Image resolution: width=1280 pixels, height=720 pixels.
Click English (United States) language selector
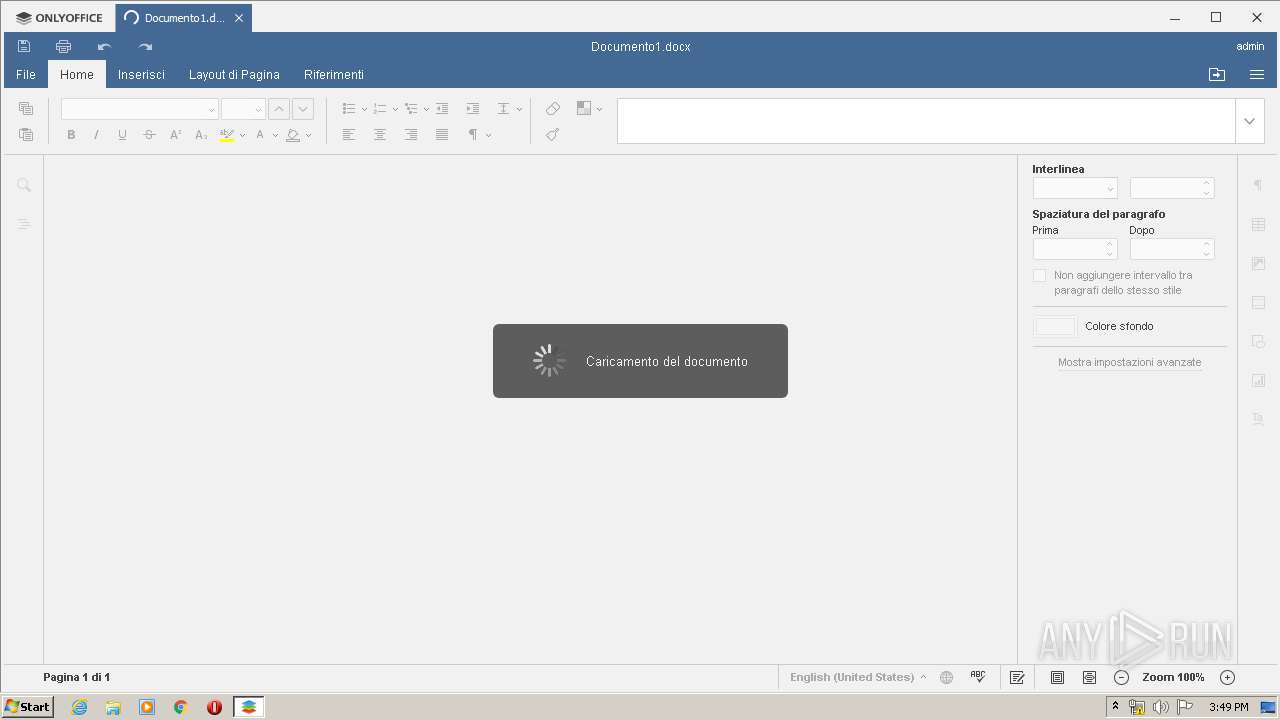click(858, 677)
